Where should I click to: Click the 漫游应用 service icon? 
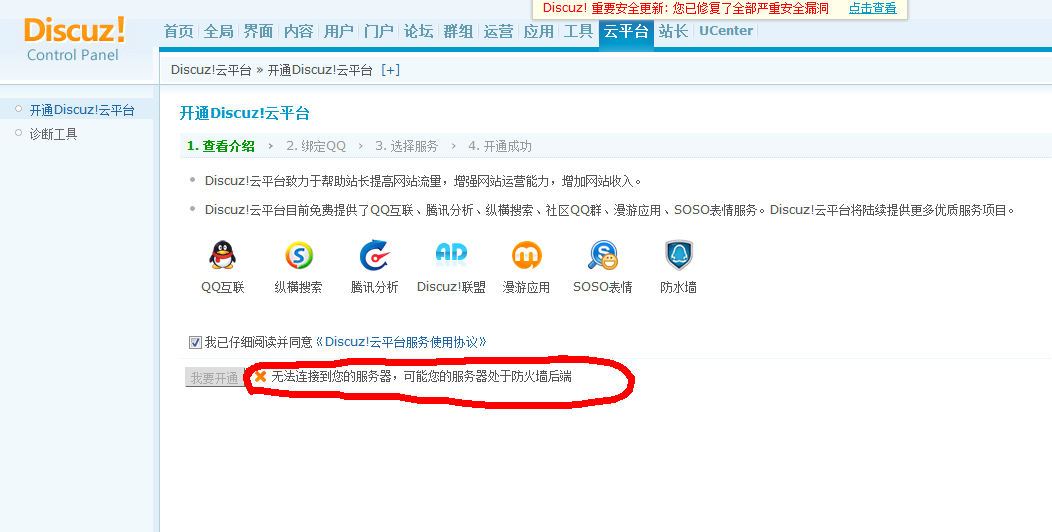click(527, 255)
